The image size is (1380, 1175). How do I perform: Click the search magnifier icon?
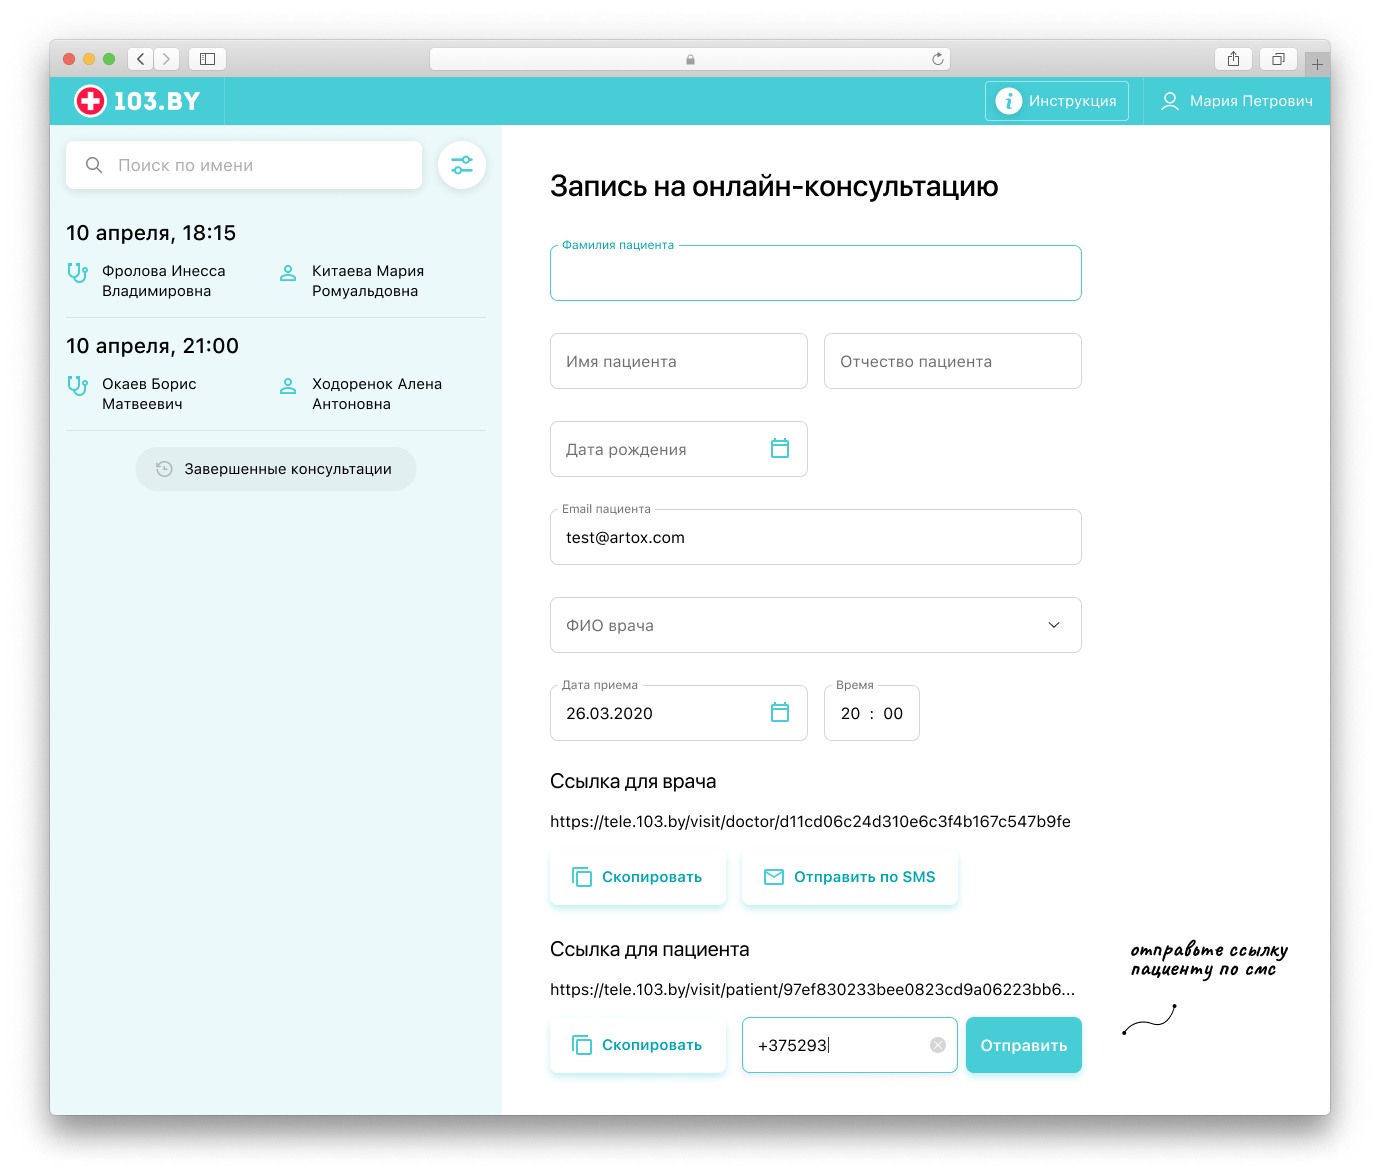[94, 165]
